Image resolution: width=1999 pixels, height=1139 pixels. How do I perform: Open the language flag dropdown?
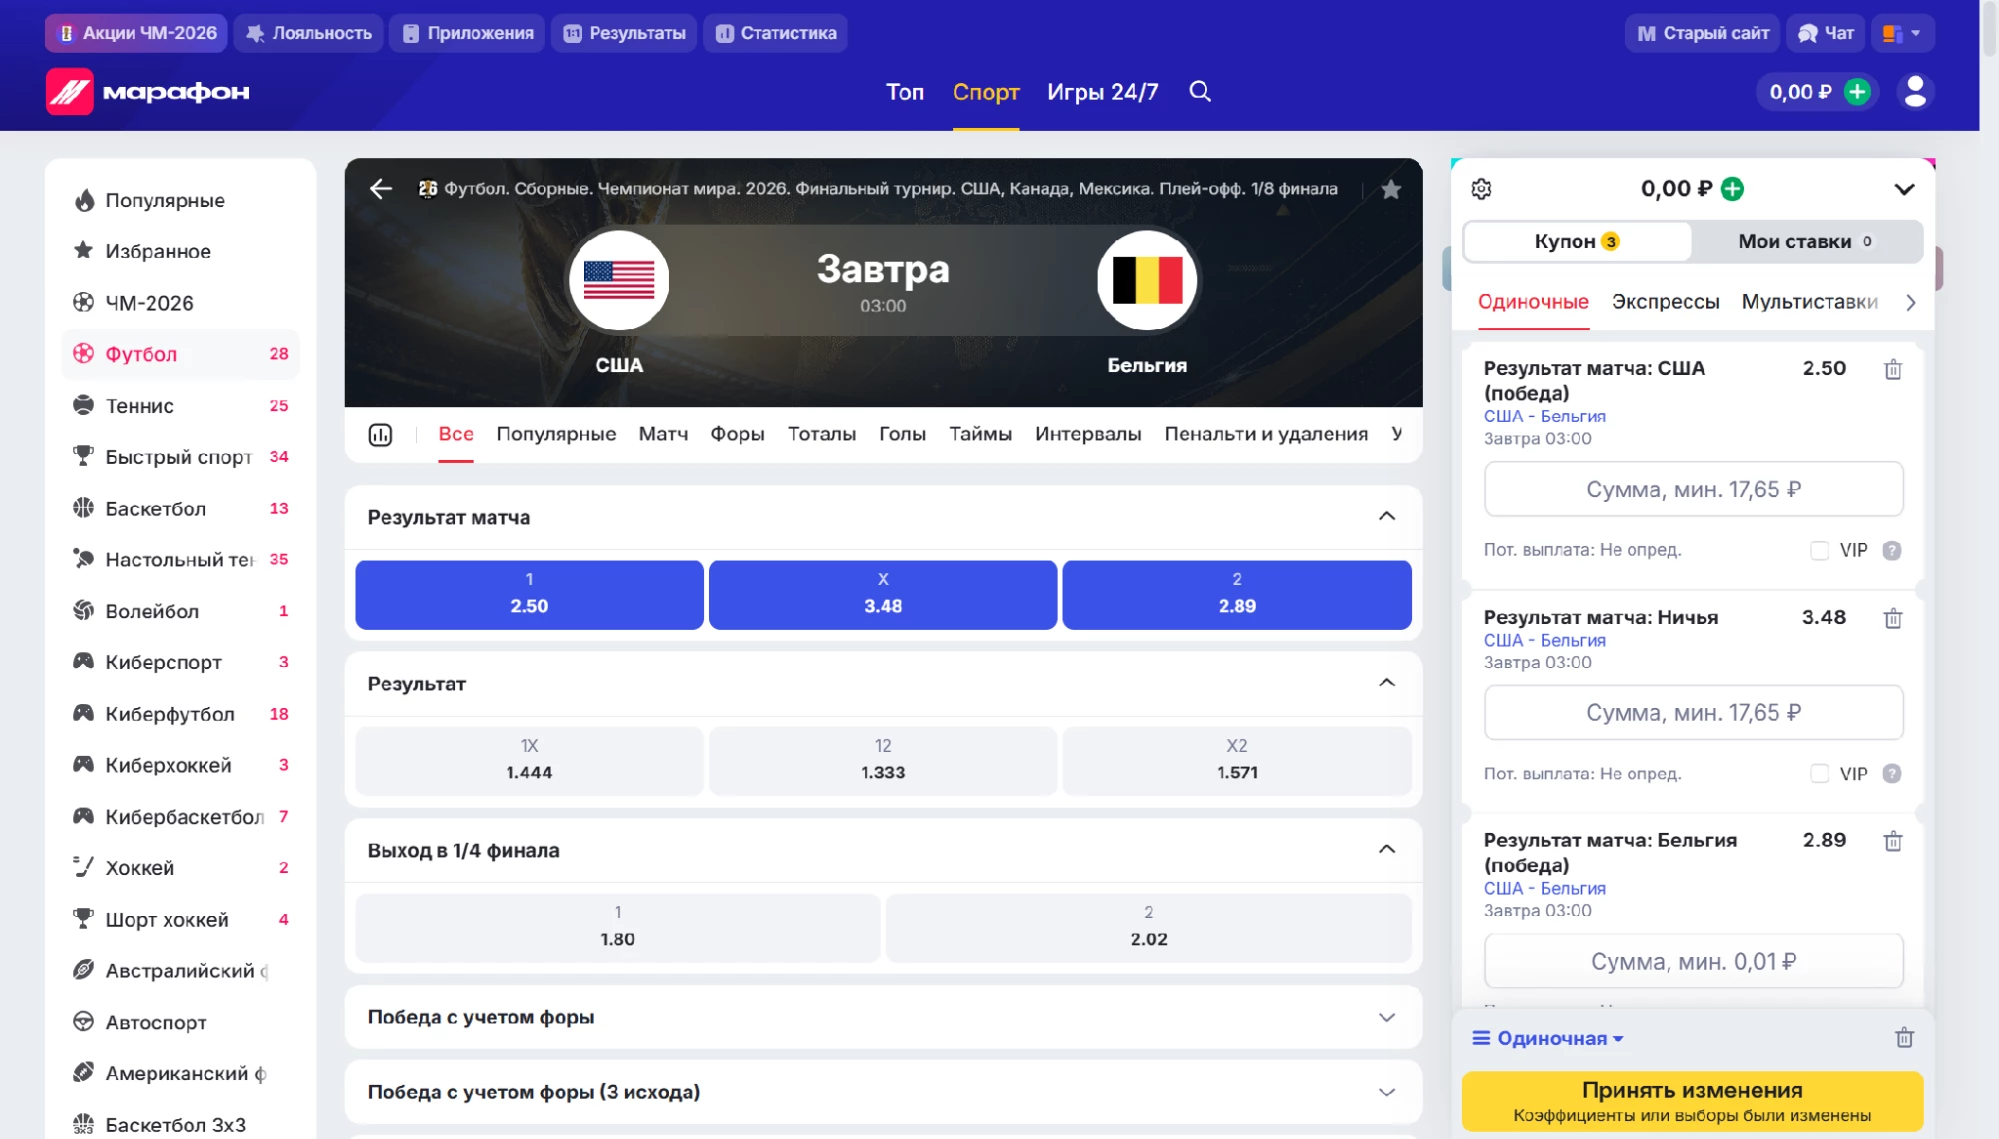point(1903,33)
